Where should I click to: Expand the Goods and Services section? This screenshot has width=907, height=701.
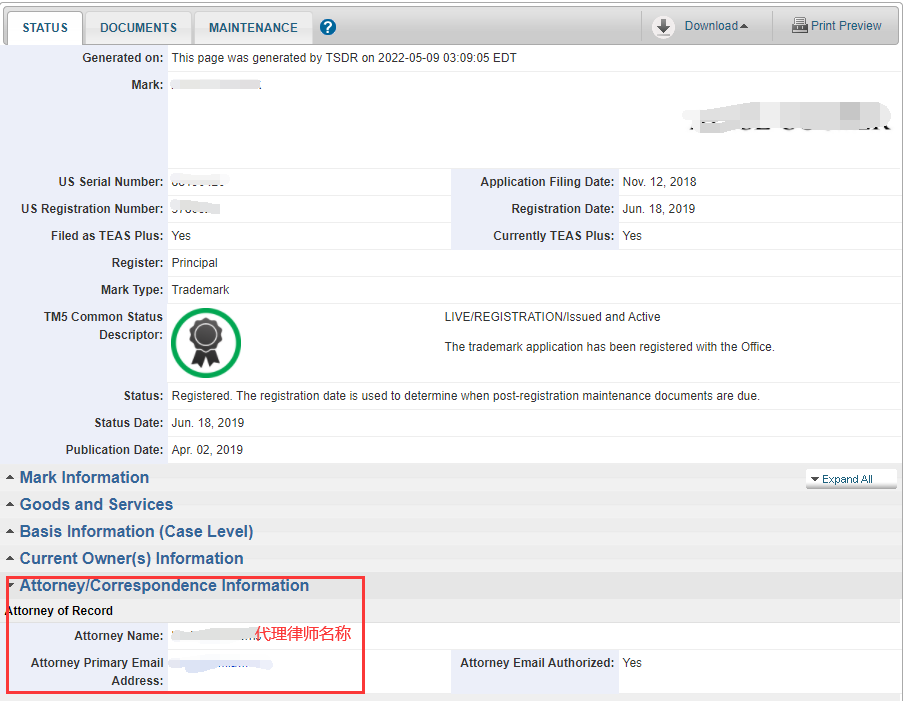96,505
